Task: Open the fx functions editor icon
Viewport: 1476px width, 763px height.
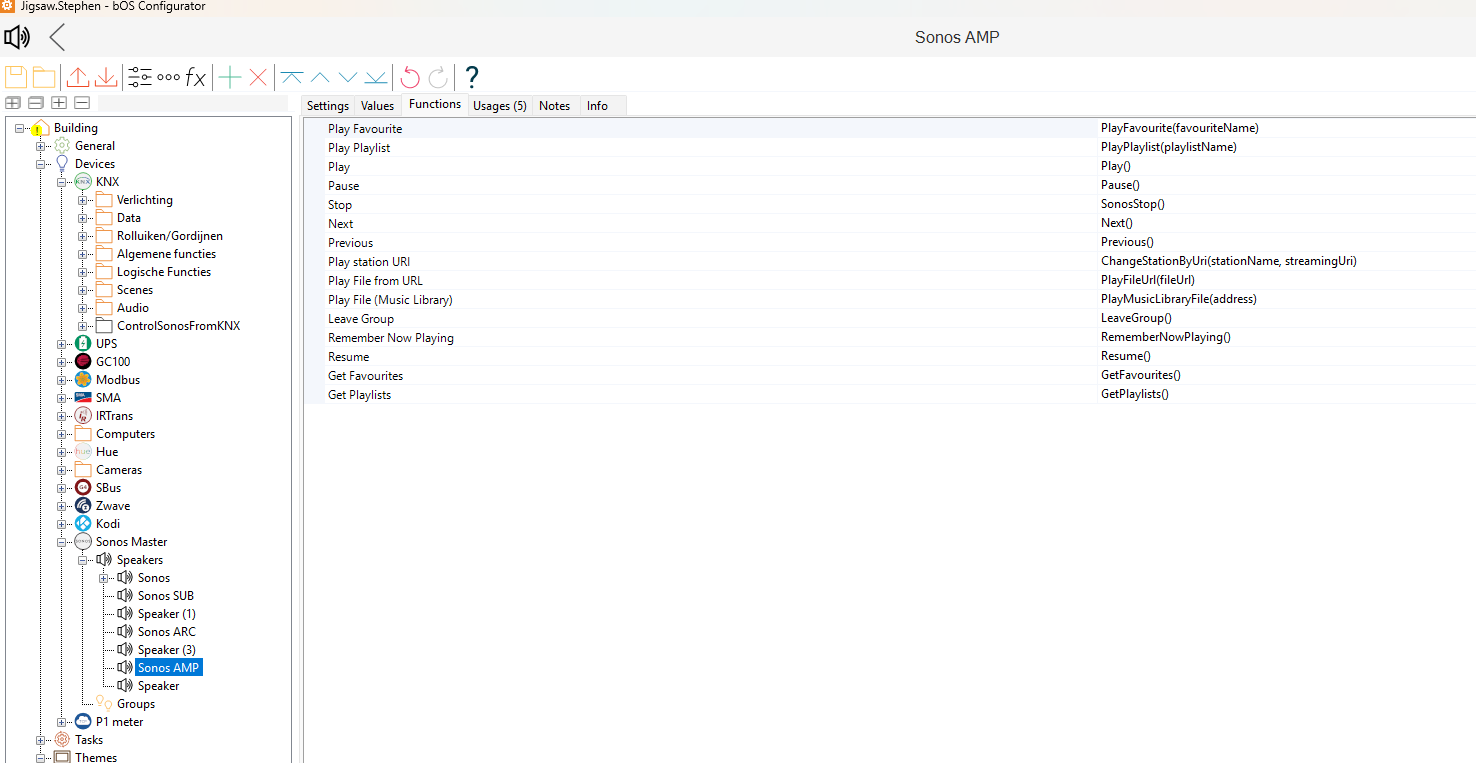Action: pyautogui.click(x=196, y=77)
